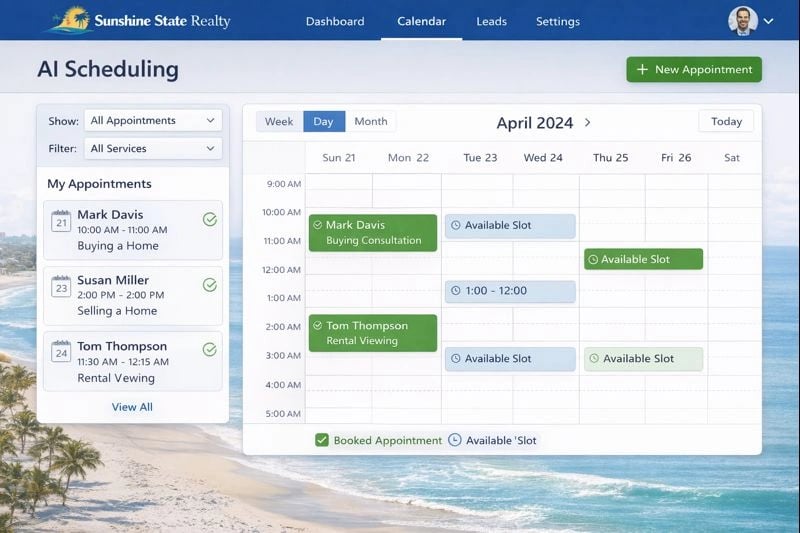800x533 pixels.
Task: Click clock icon on blue 3:00 AM slot
Action: tap(456, 359)
